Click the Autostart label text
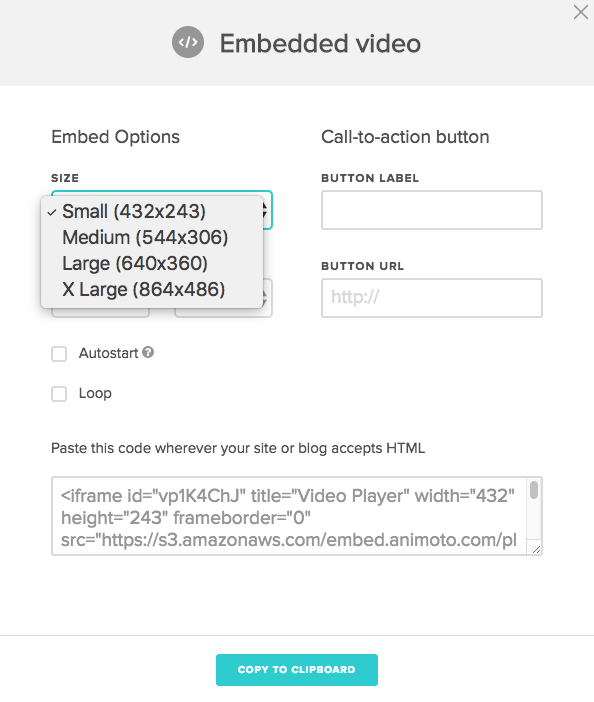The width and height of the screenshot is (594, 702). click(x=108, y=353)
